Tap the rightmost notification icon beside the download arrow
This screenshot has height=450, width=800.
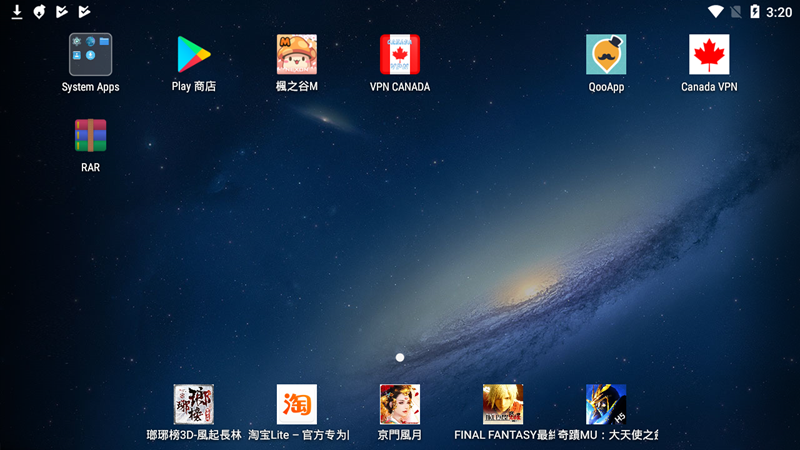(x=85, y=12)
